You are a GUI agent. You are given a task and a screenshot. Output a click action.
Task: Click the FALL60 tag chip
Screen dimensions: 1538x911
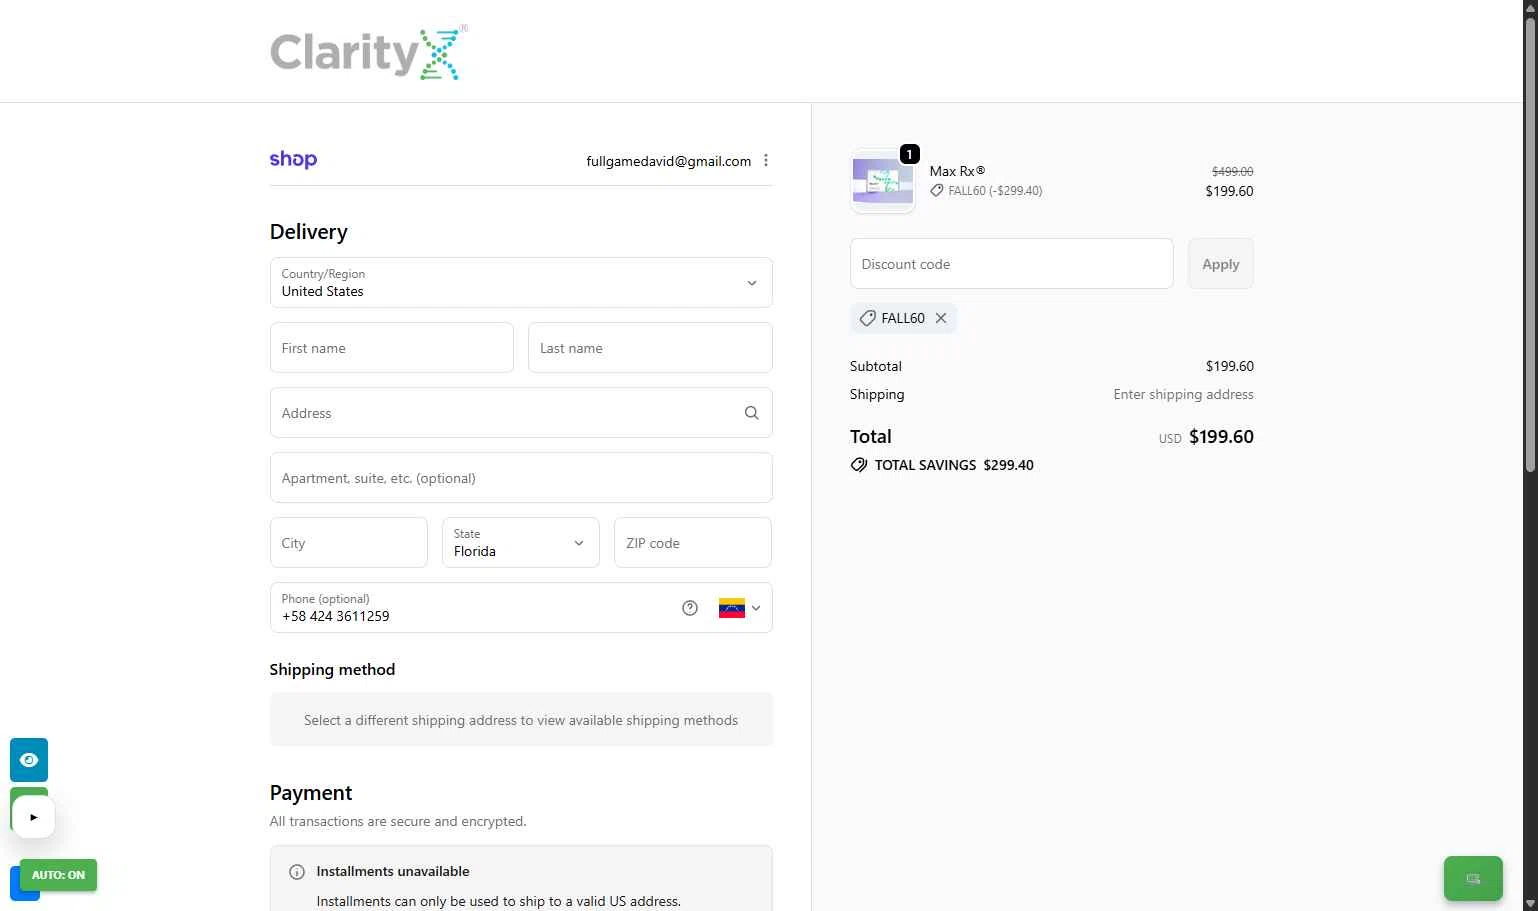pos(903,318)
